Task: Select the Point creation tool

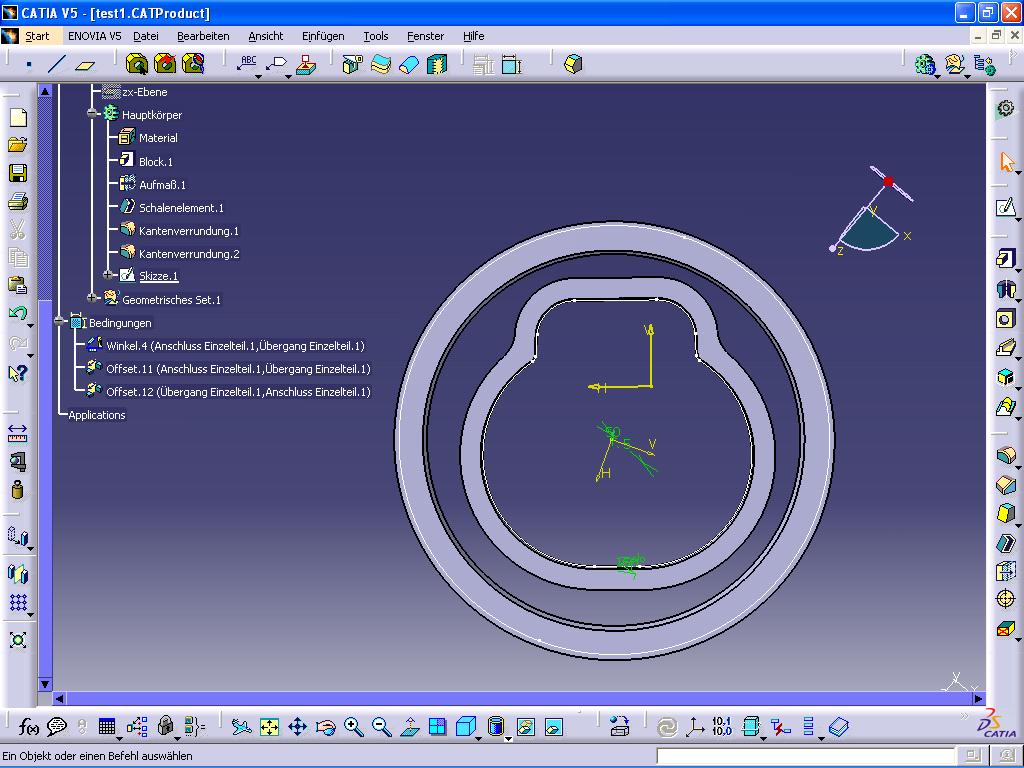Action: (29, 64)
